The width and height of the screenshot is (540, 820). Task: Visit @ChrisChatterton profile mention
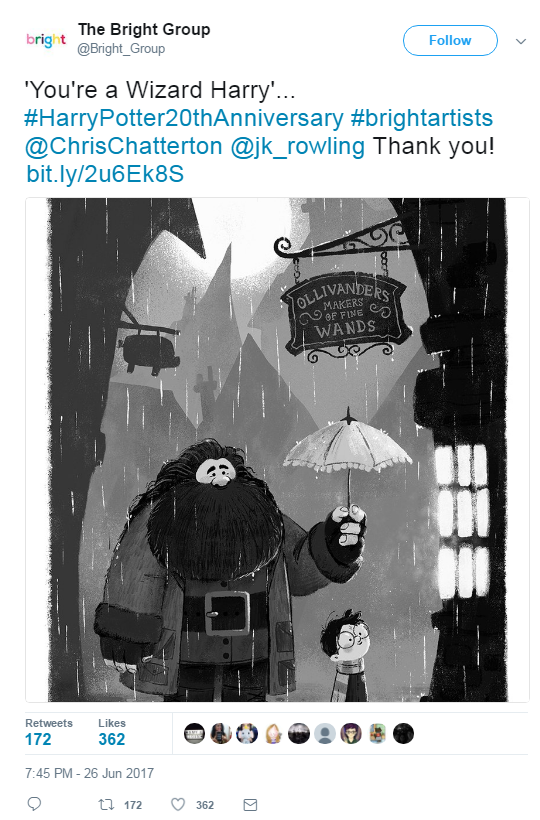pyautogui.click(x=124, y=146)
